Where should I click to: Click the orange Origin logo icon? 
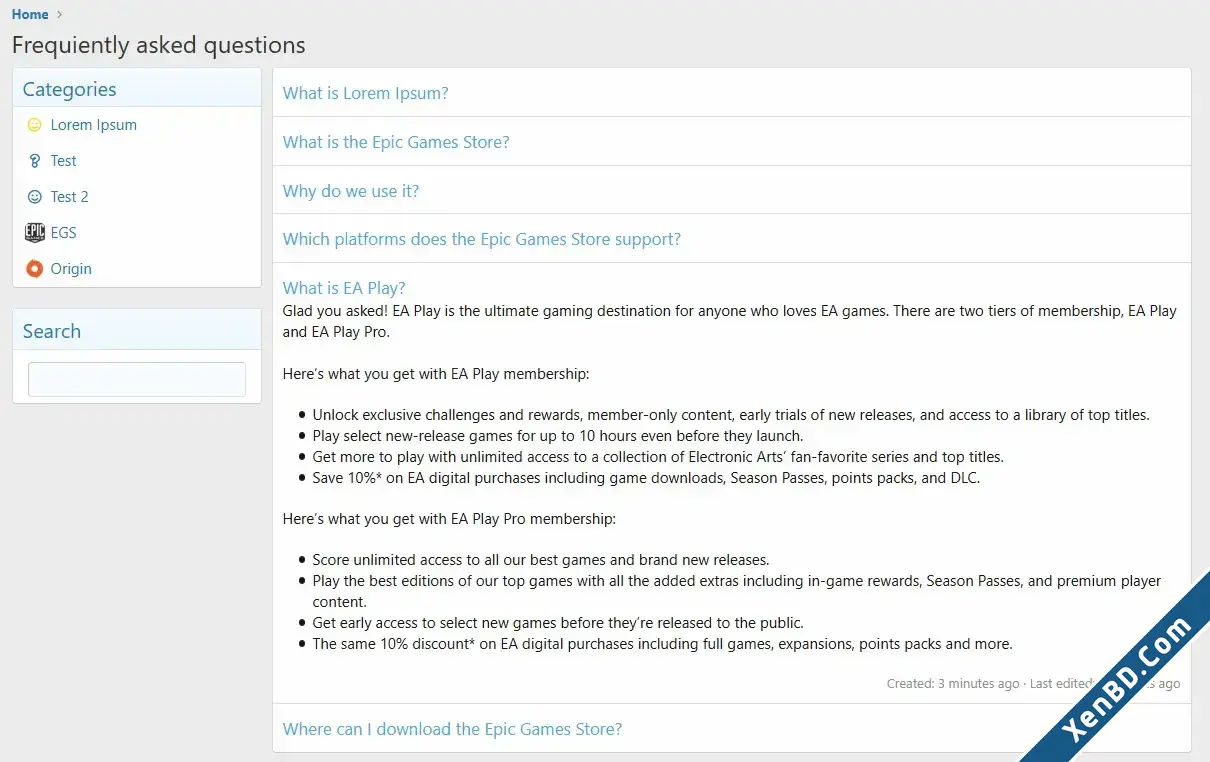coord(34,269)
